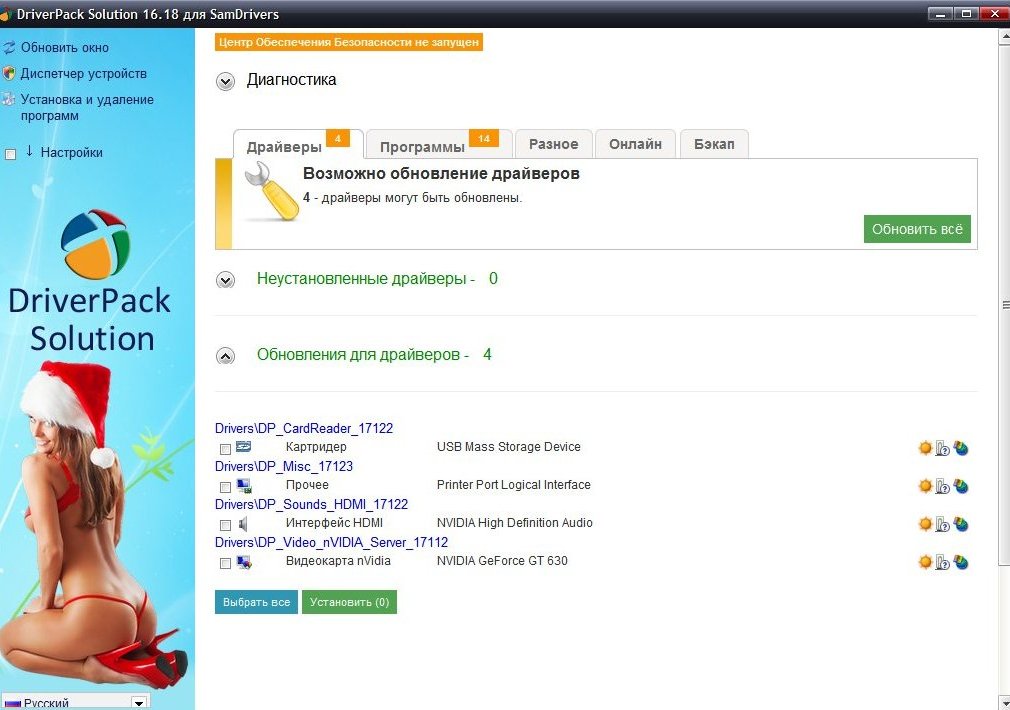The image size is (1010, 710).
Task: Click the Обновления для драйверов - 4 heading
Action: (374, 355)
